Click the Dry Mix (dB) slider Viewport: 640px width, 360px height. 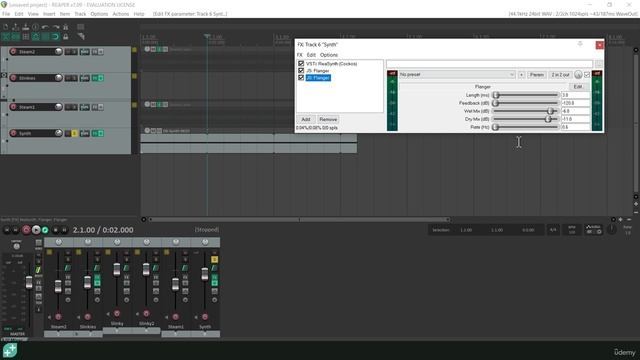pyautogui.click(x=525, y=119)
